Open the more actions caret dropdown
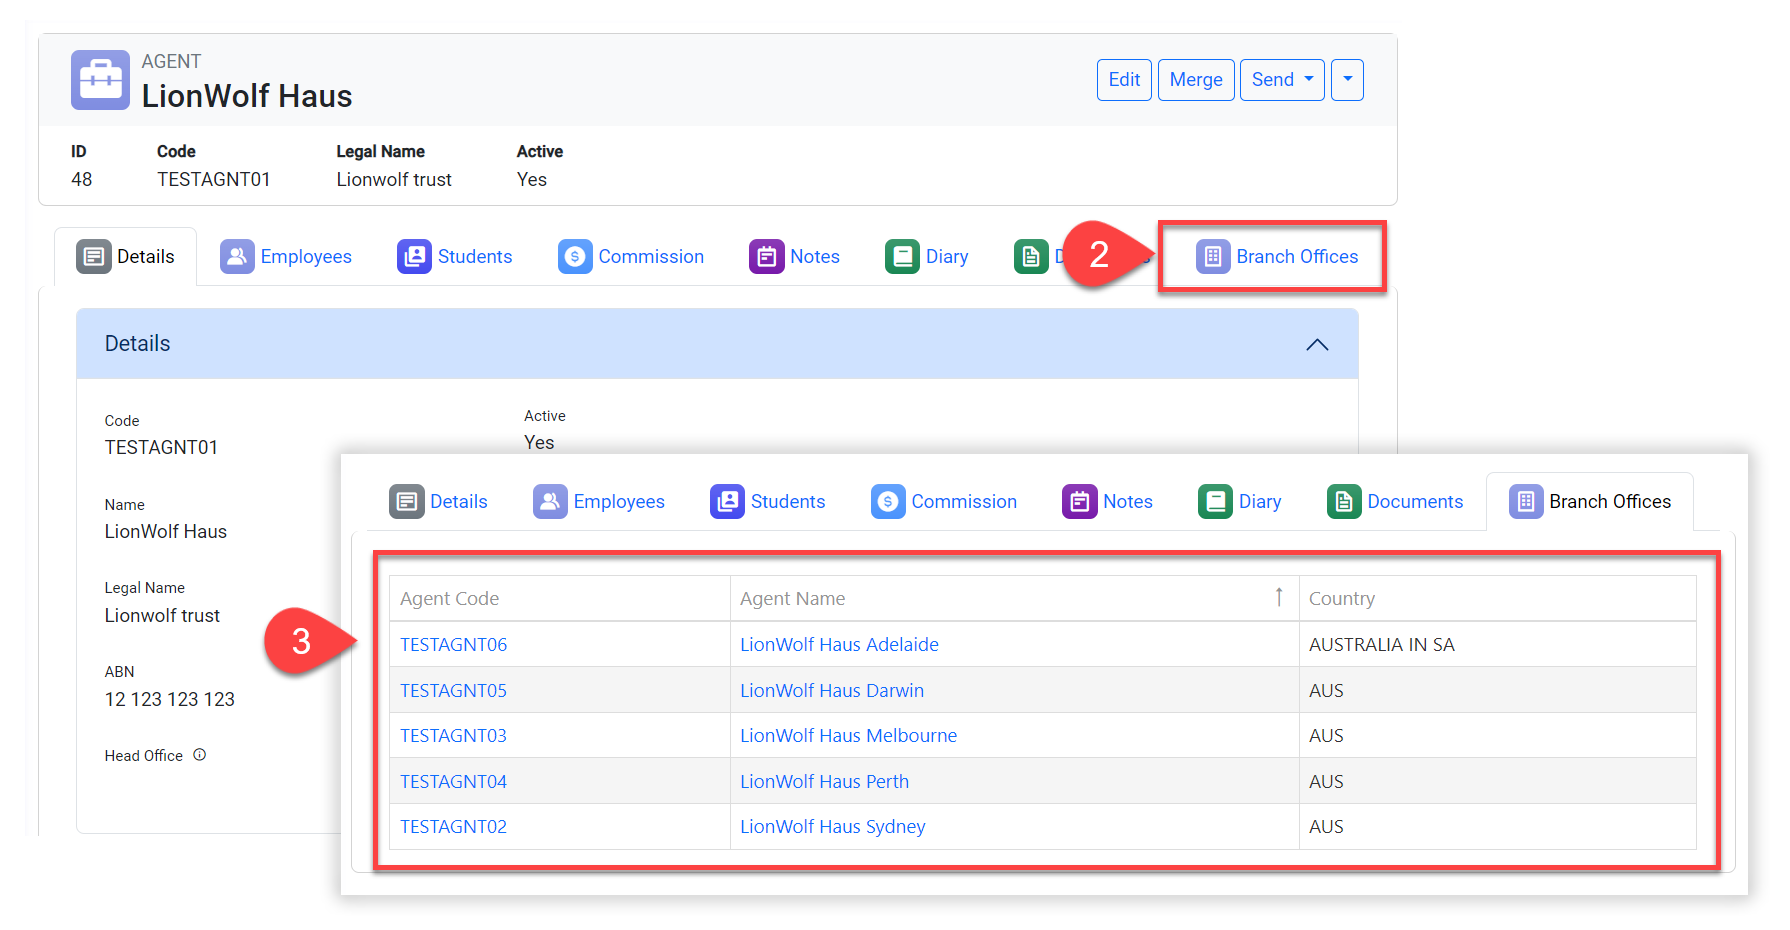This screenshot has width=1790, height=930. tap(1347, 80)
